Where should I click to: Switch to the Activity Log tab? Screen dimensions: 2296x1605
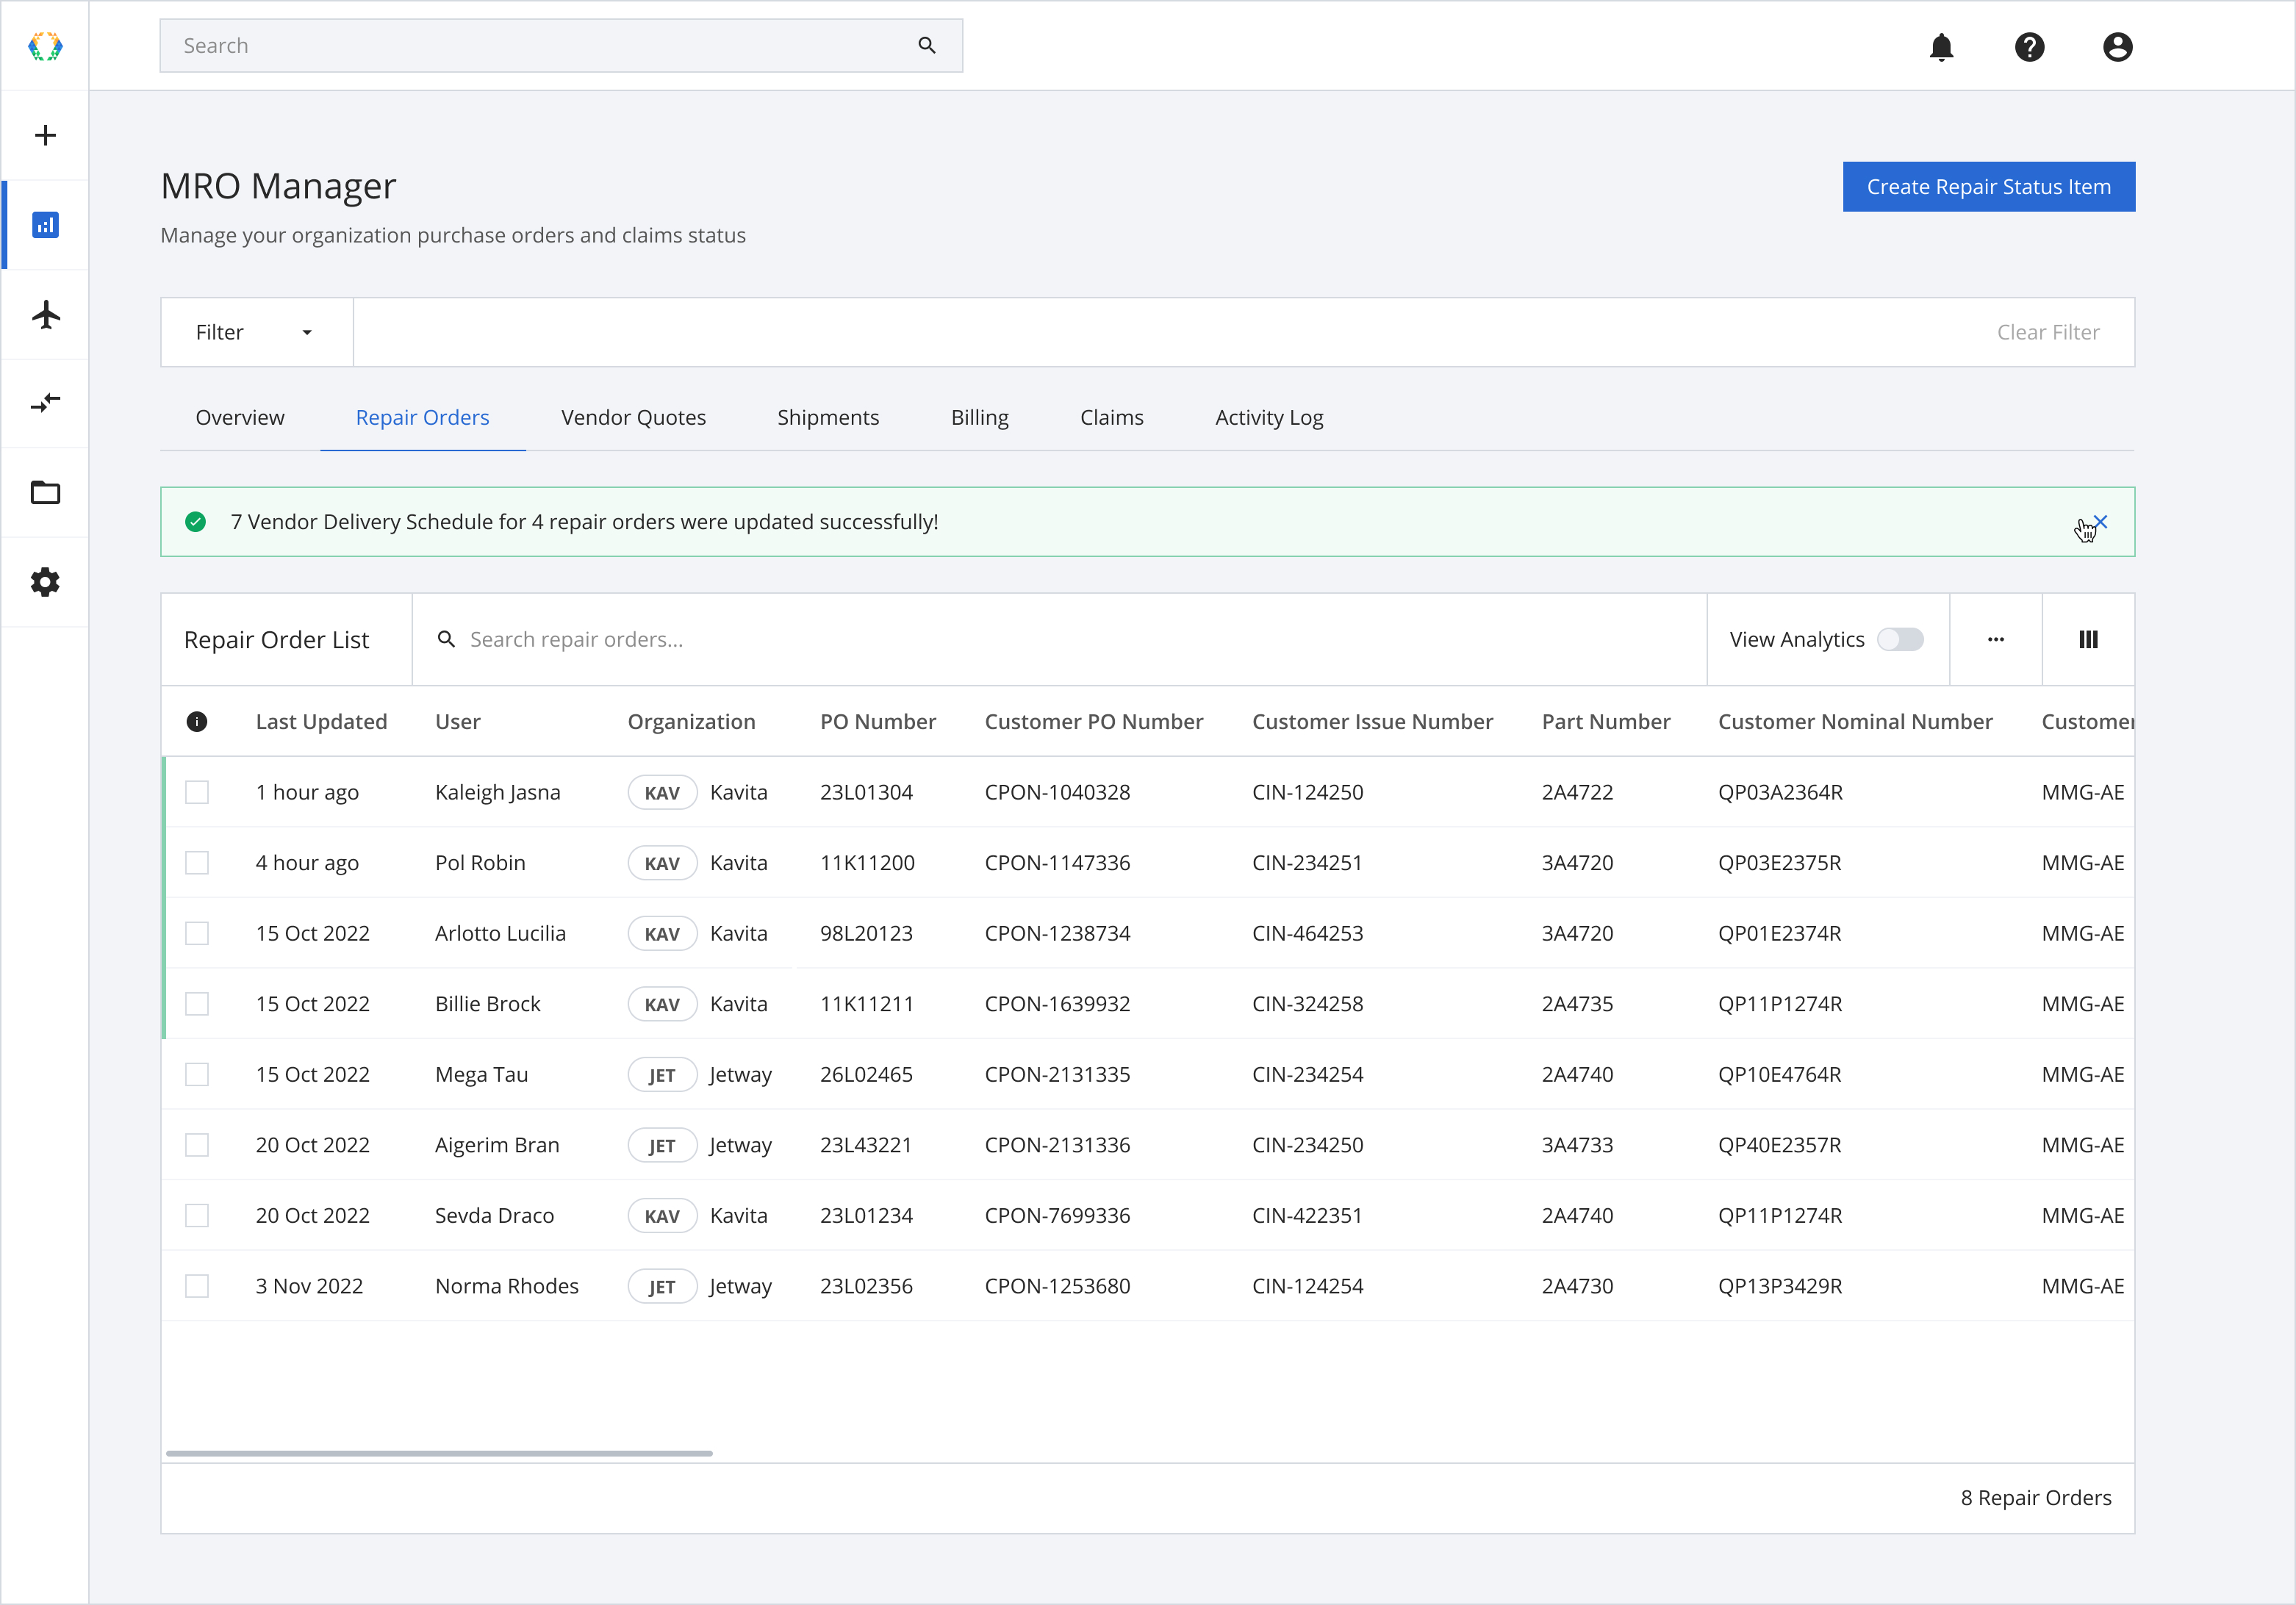pos(1269,417)
